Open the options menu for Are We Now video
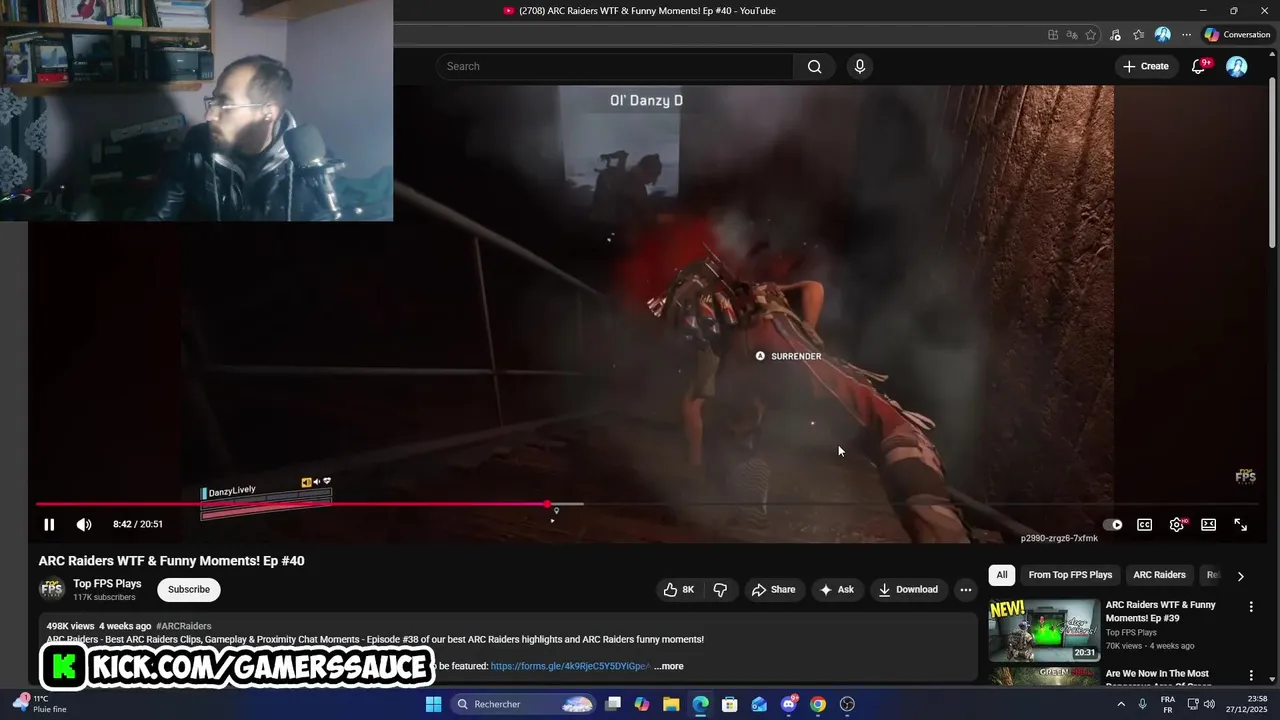The height and width of the screenshot is (720, 1280). click(x=1251, y=676)
